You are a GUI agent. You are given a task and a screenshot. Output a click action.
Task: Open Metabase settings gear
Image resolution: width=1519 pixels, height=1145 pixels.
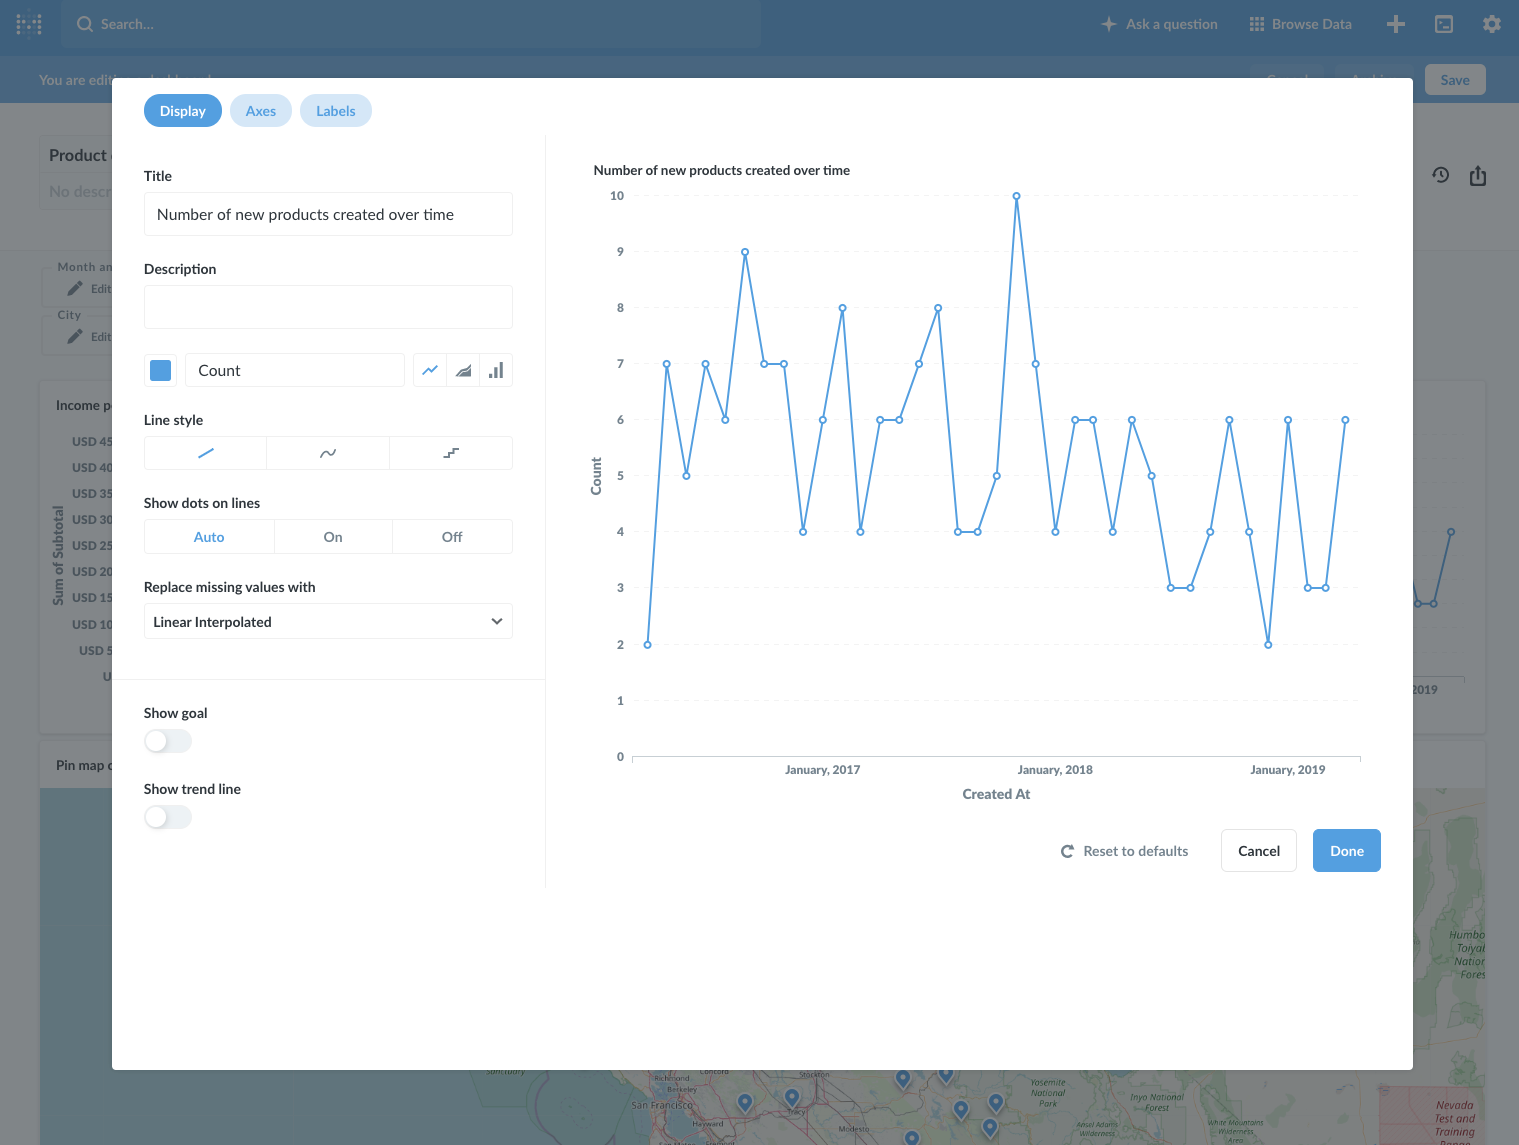[1491, 23]
